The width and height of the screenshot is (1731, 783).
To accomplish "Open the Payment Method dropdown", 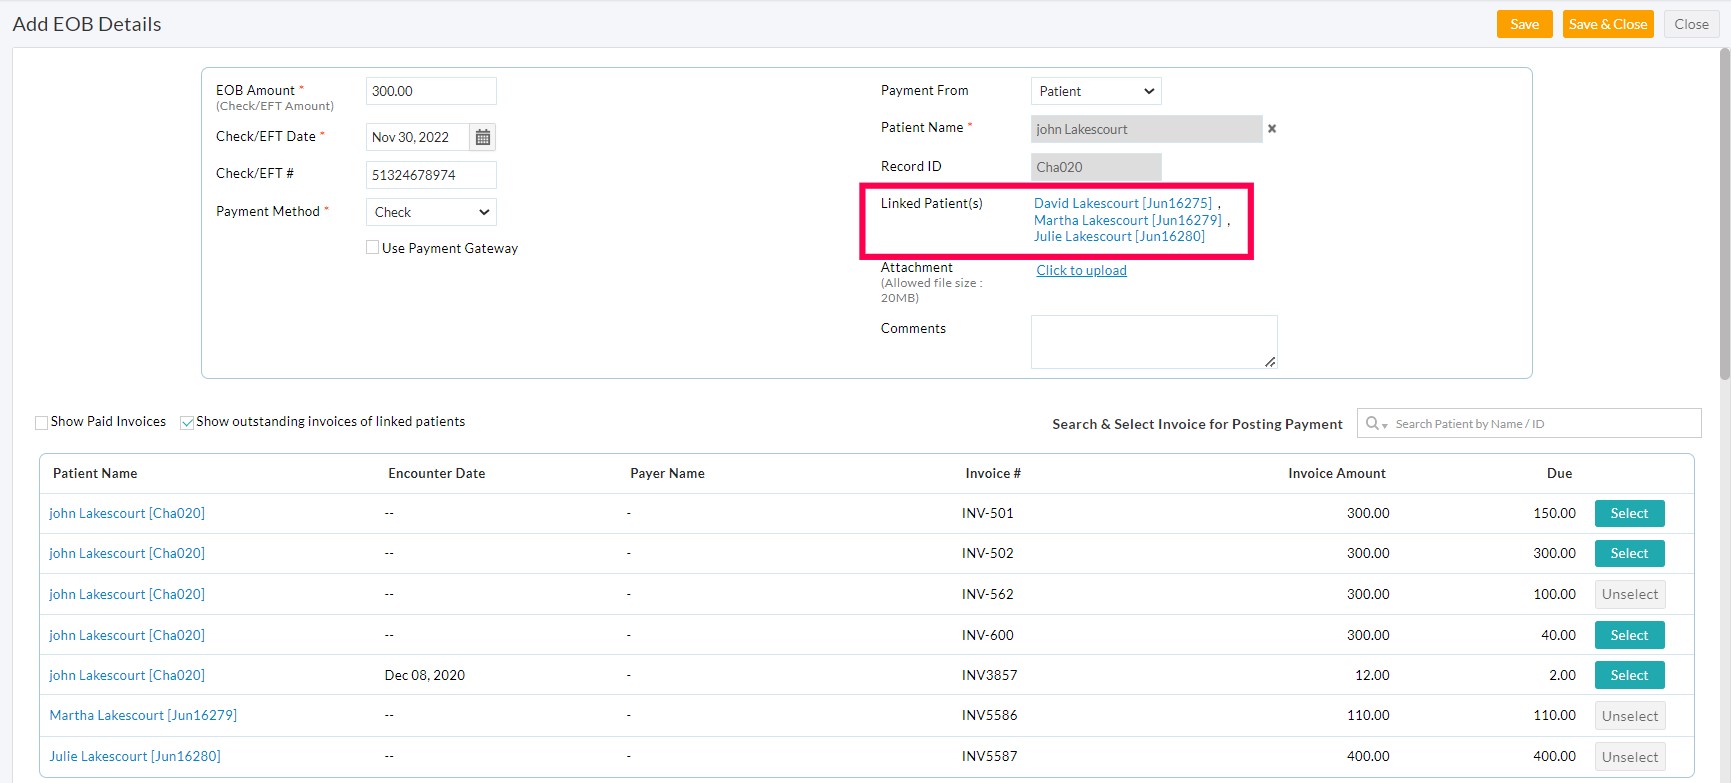I will pyautogui.click(x=431, y=212).
